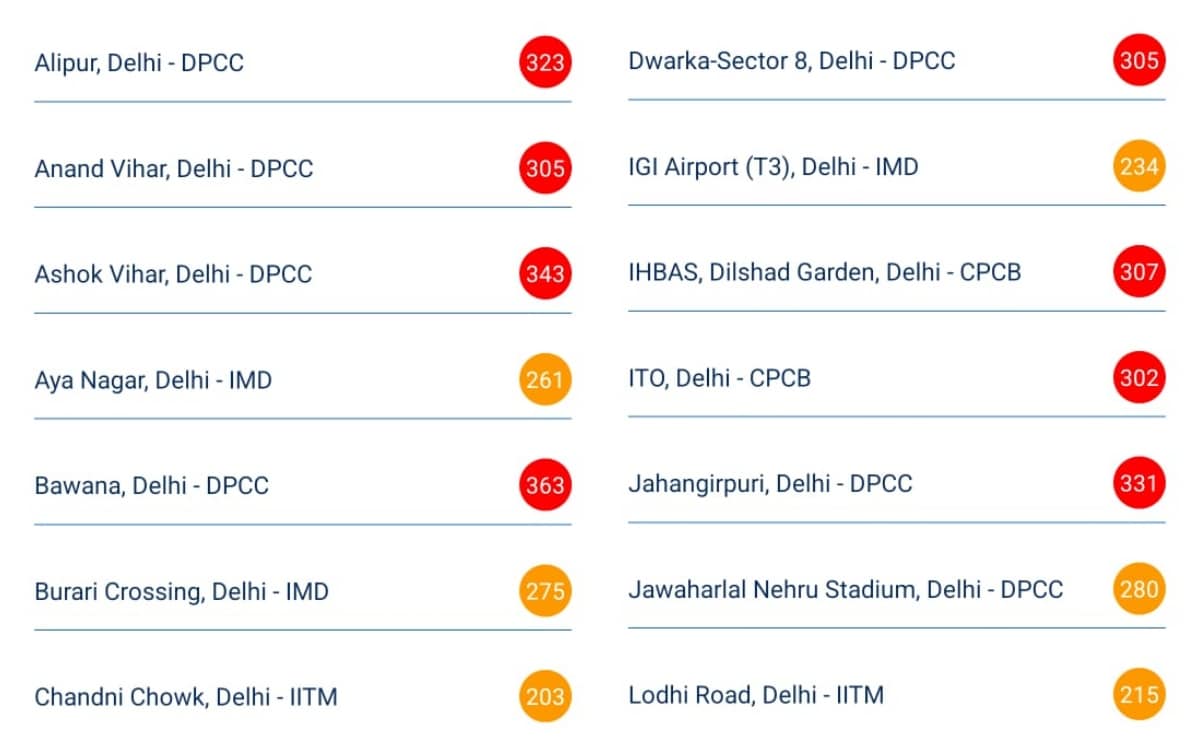This screenshot has width=1200, height=738.
Task: Select Lodhi Road, Delhi - IITM station
Action: 756,695
